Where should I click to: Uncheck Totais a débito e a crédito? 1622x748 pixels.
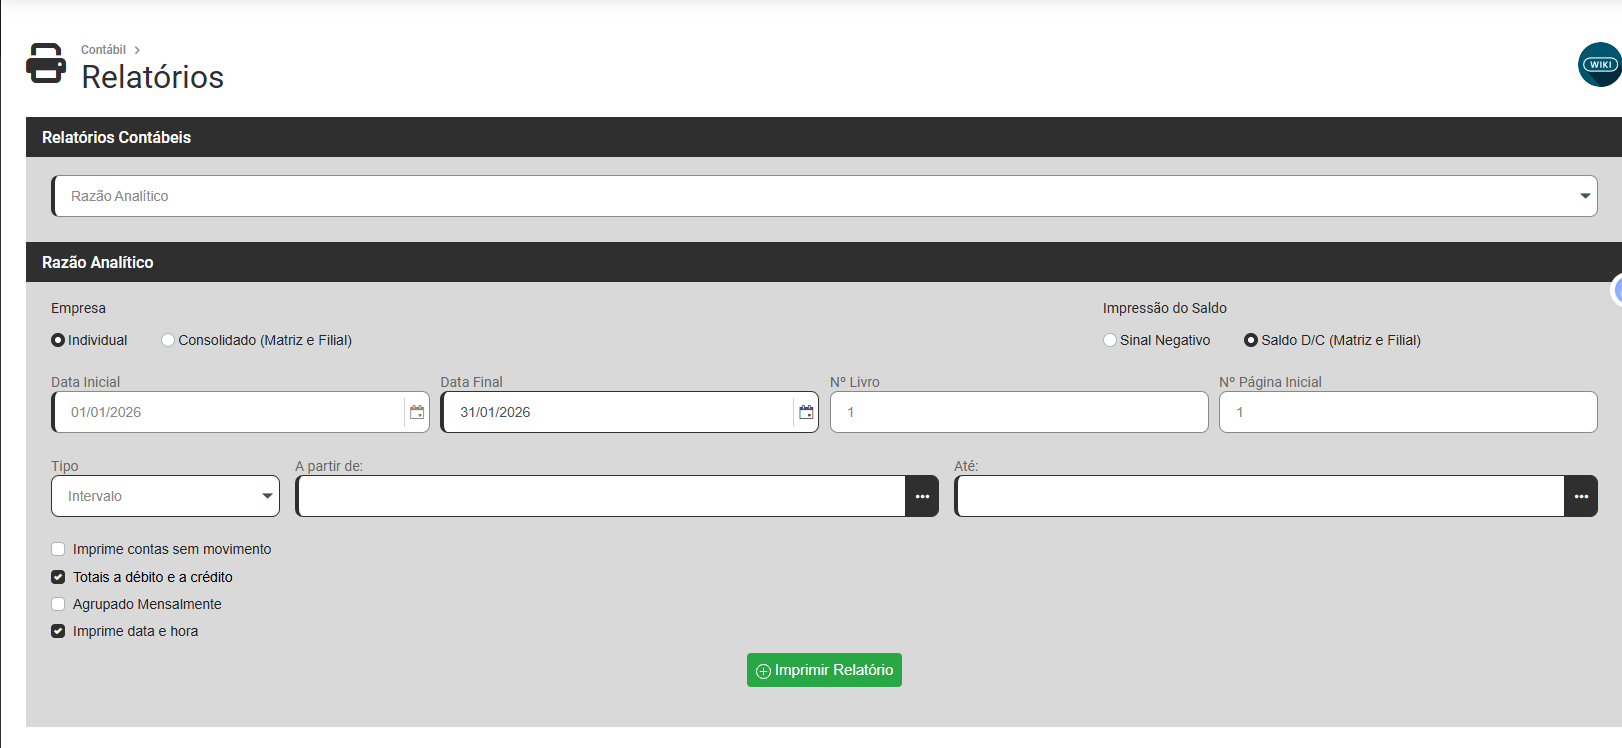pyautogui.click(x=58, y=577)
